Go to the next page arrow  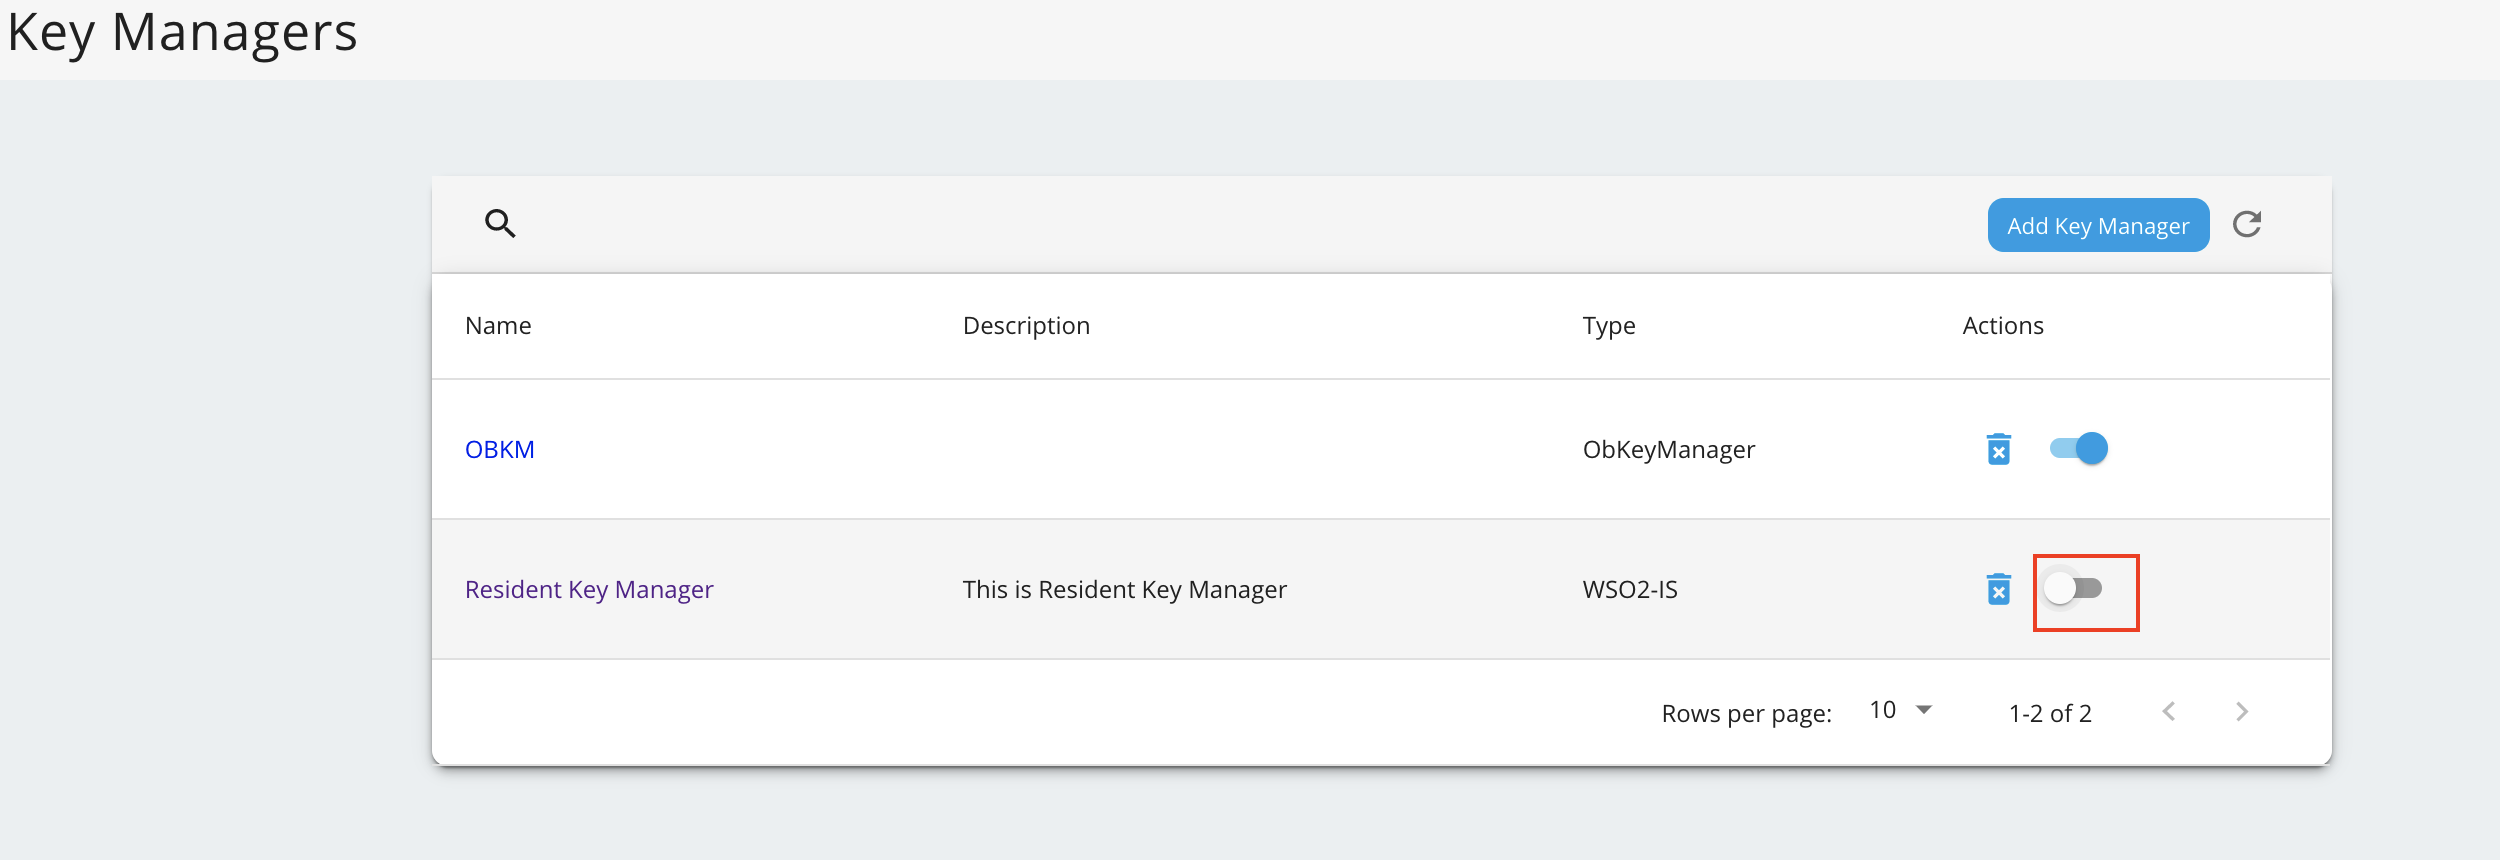click(2241, 711)
